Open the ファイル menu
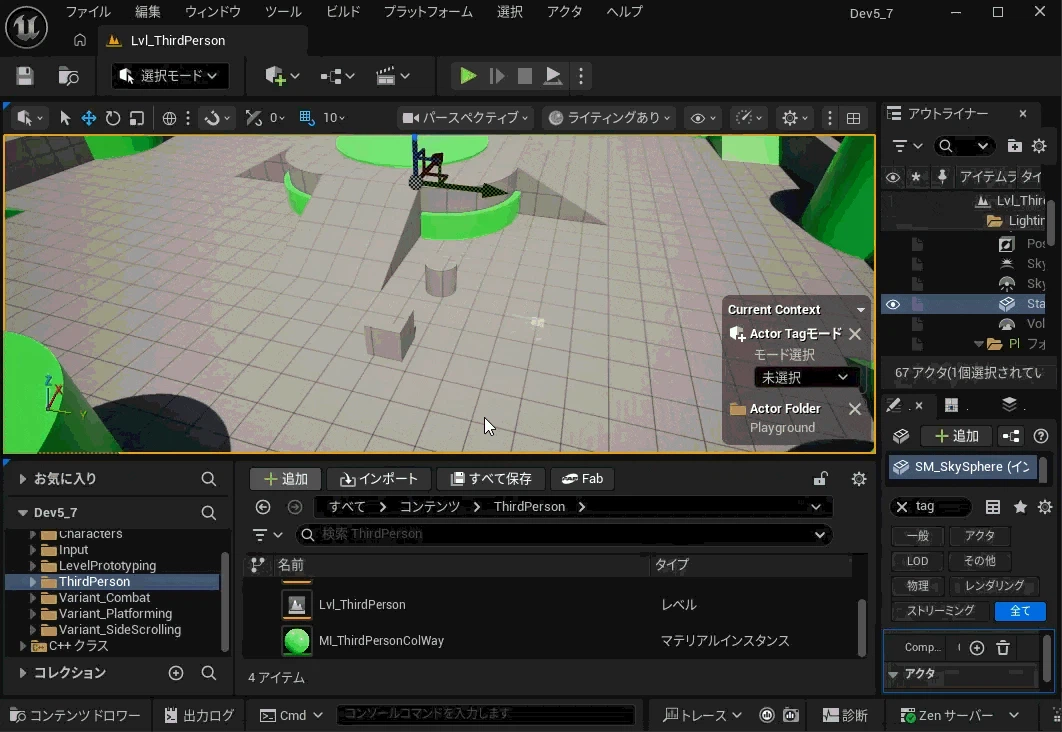This screenshot has height=732, width=1062. pos(88,12)
